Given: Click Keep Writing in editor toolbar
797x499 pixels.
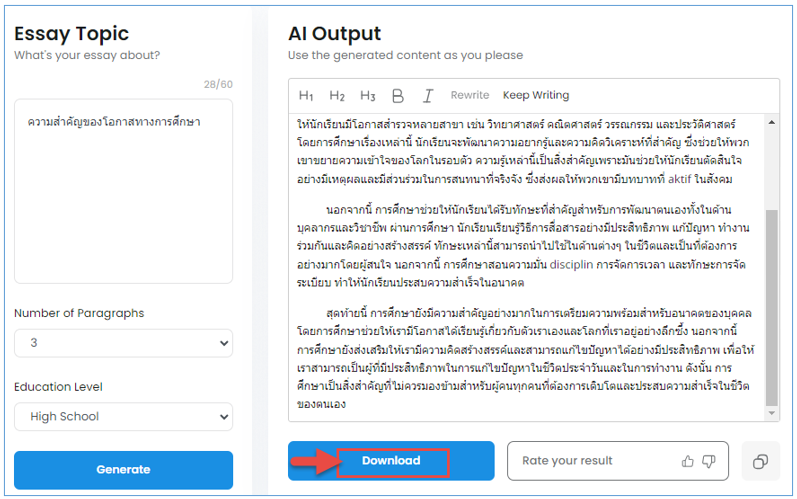Looking at the screenshot, I should [536, 95].
